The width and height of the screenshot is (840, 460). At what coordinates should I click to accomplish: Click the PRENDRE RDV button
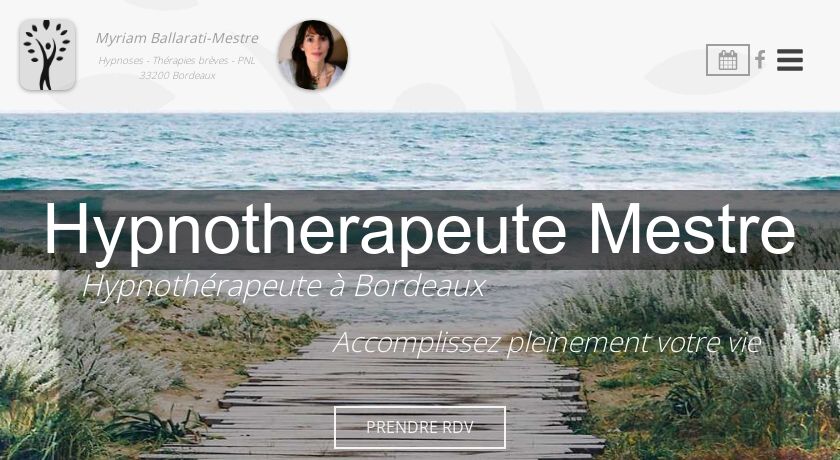pos(419,427)
